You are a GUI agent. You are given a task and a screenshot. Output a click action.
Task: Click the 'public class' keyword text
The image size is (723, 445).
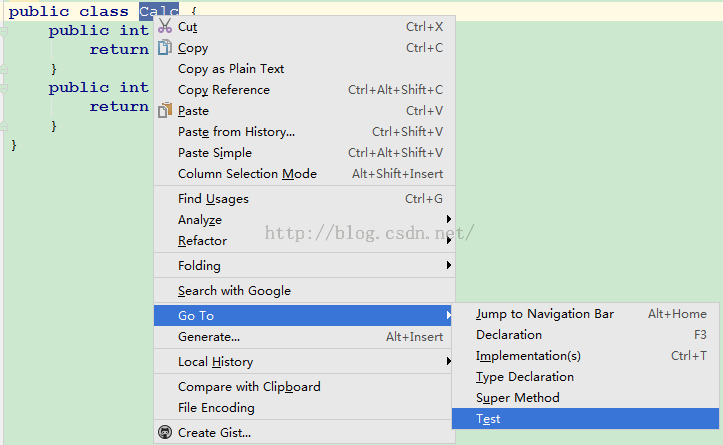[69, 11]
